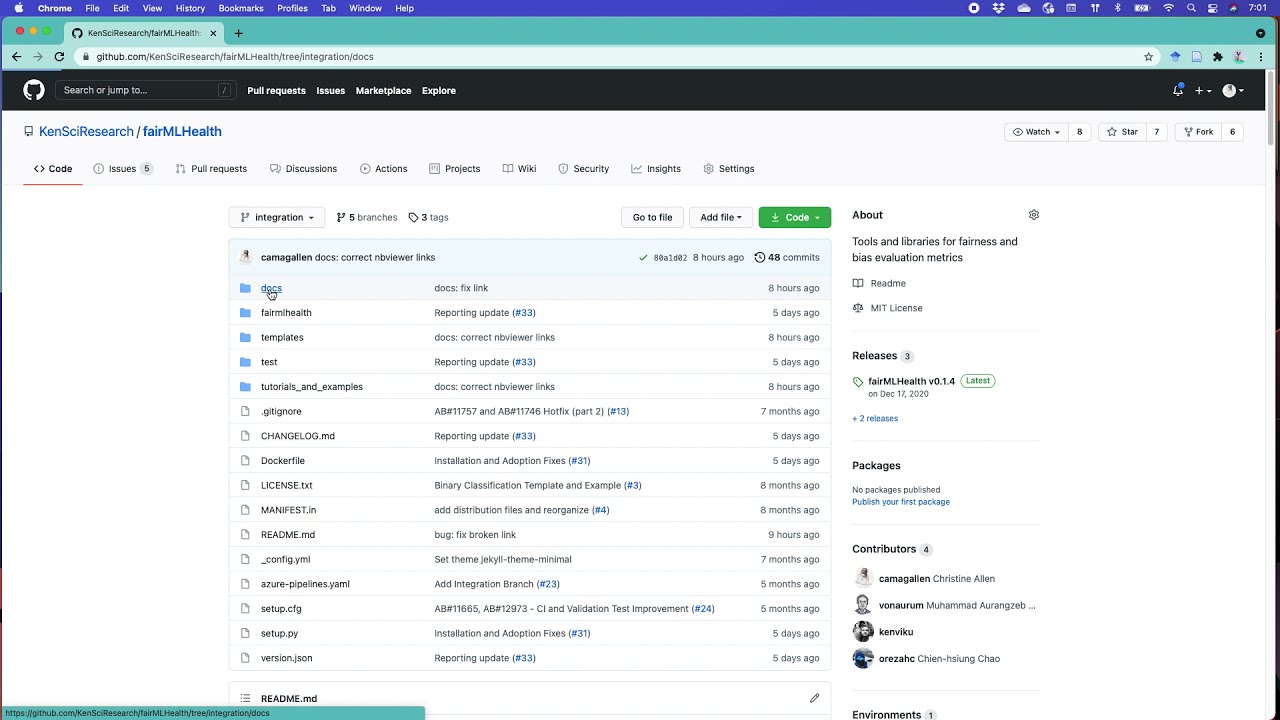Star the fairMLHealth repository
1280x720 pixels.
(1122, 132)
